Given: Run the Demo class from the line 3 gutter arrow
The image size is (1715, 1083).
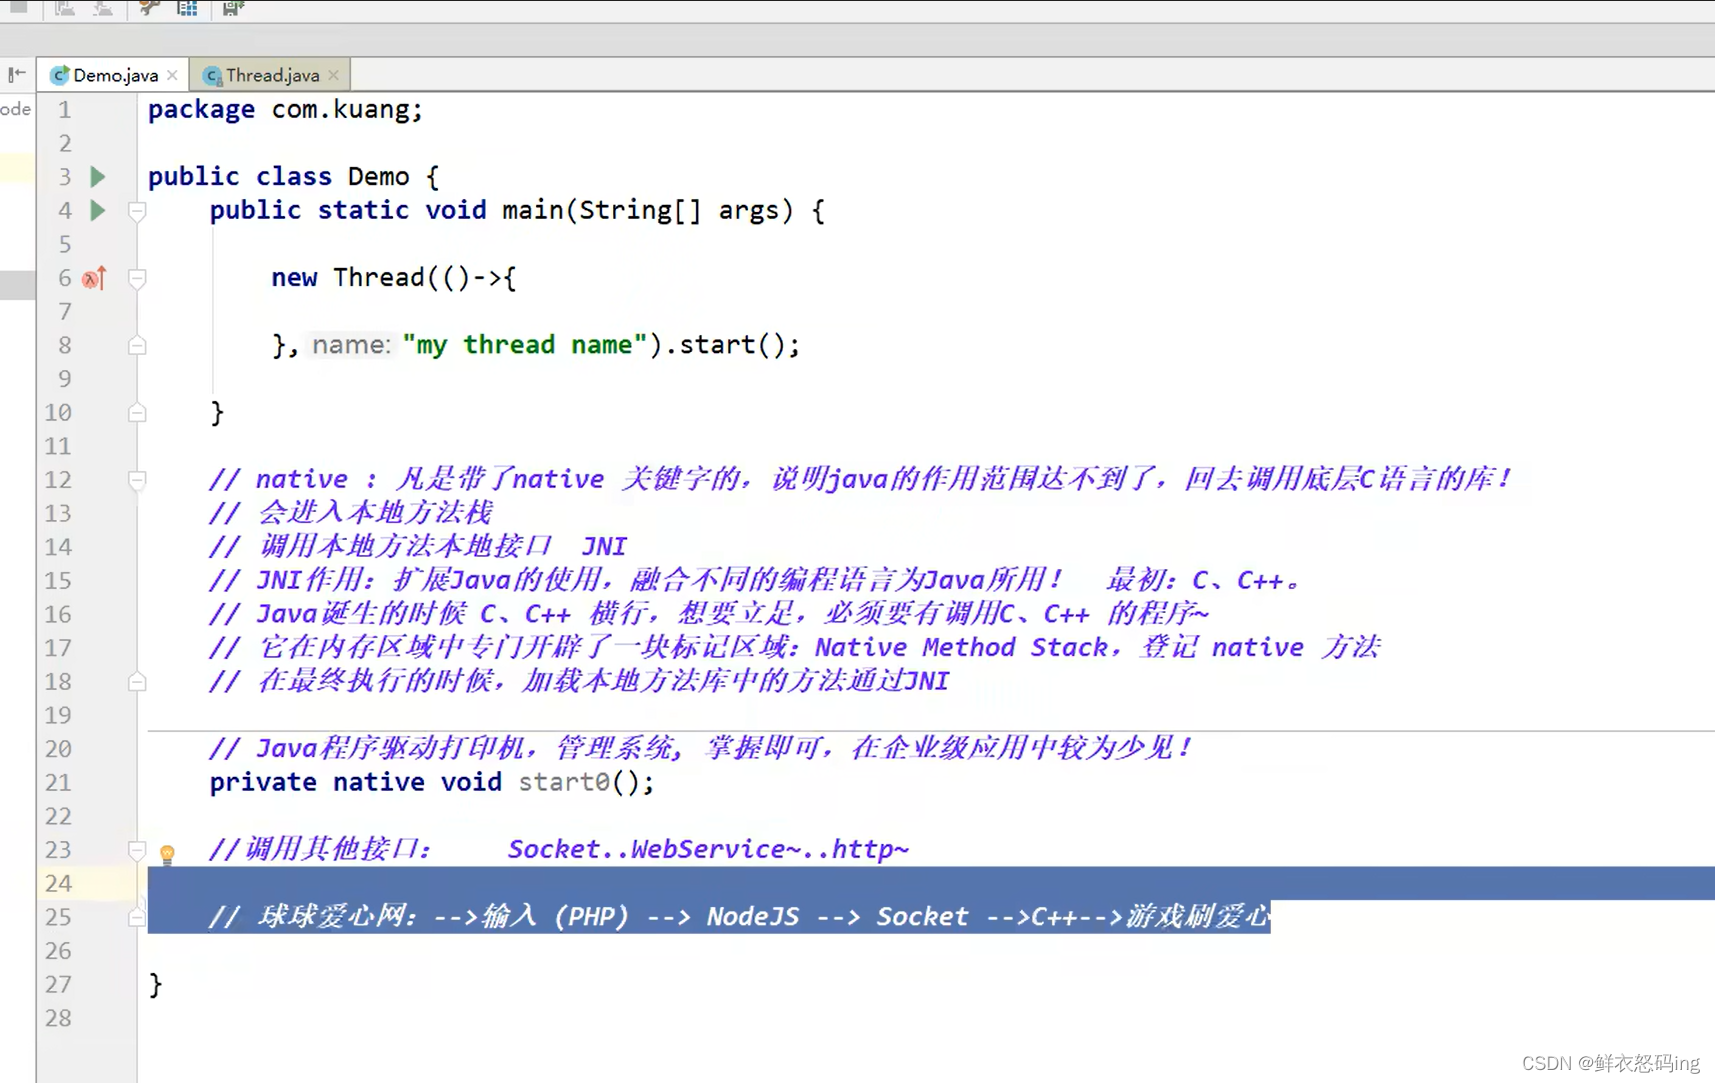Looking at the screenshot, I should (98, 177).
